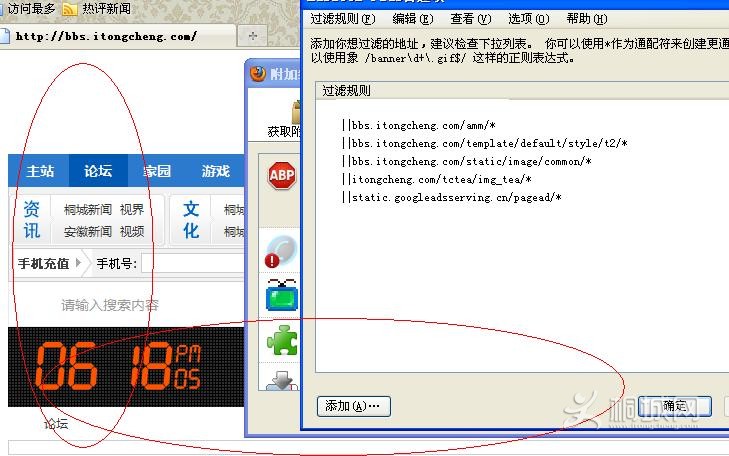The width and height of the screenshot is (729, 456).
Task: Click the speech bubble with red alert icon
Action: [281, 250]
